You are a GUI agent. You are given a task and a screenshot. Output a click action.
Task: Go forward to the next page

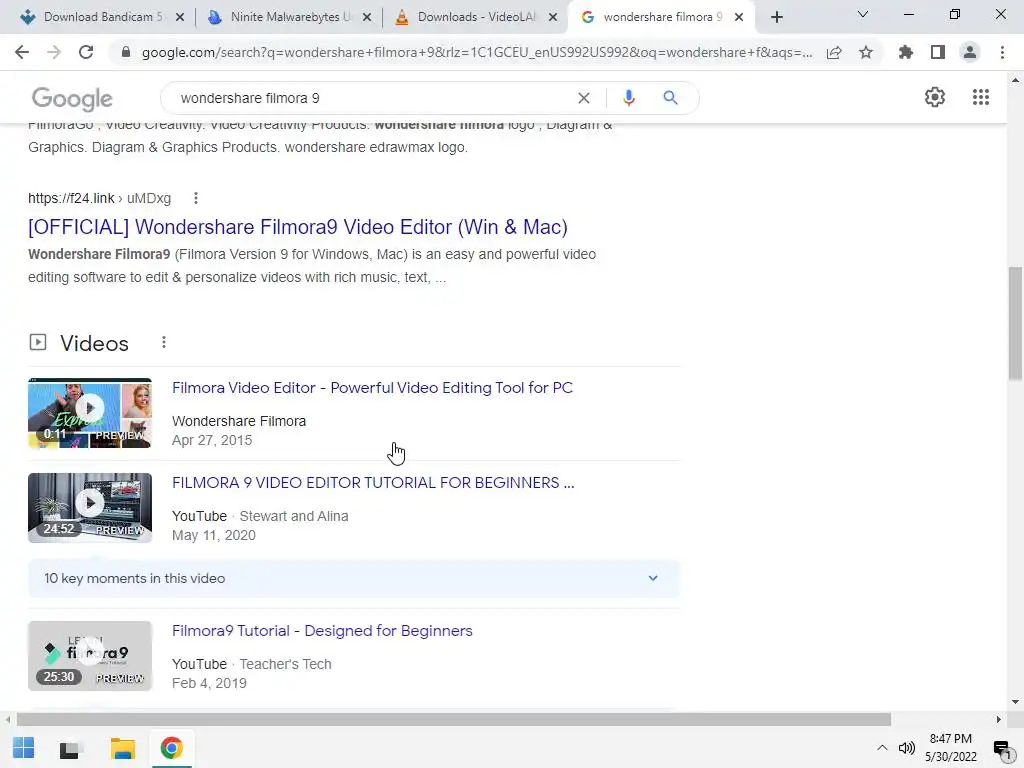point(54,52)
